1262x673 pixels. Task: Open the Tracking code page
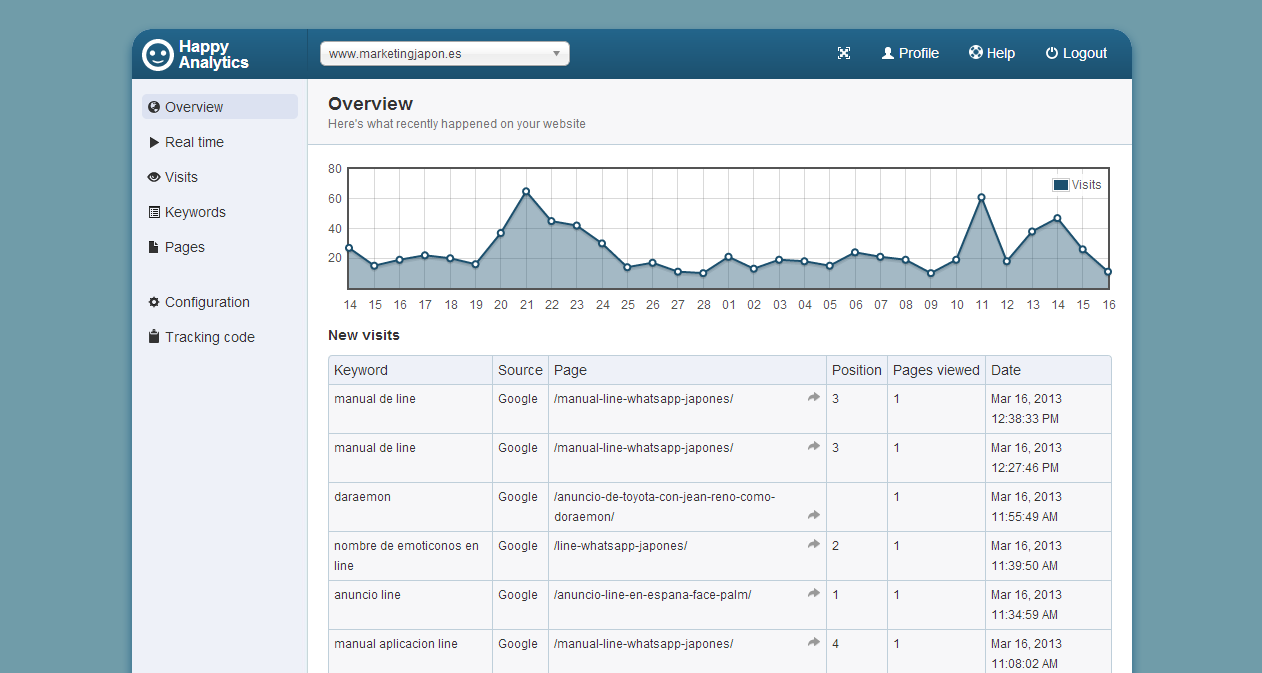209,337
